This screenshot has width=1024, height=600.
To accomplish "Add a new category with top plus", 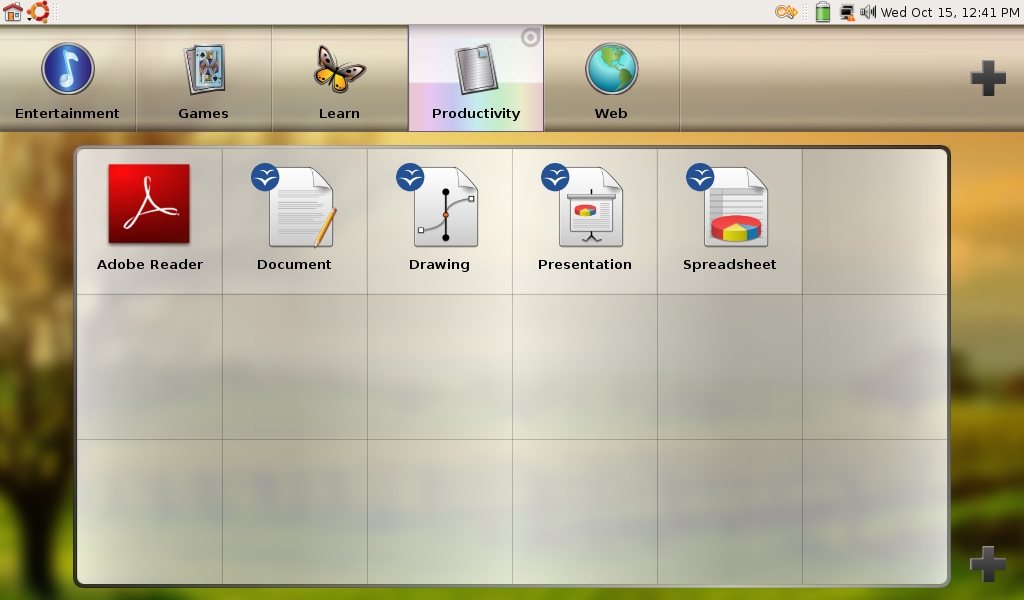I will click(988, 79).
